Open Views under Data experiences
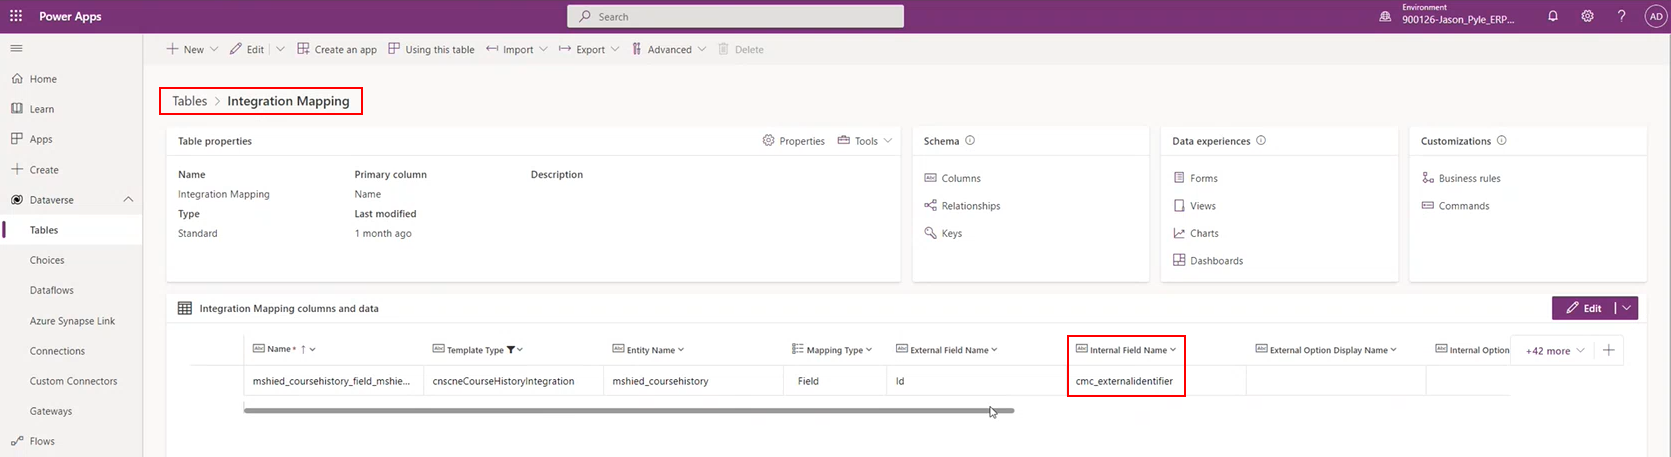The height and width of the screenshot is (457, 1671). pos(1194,206)
